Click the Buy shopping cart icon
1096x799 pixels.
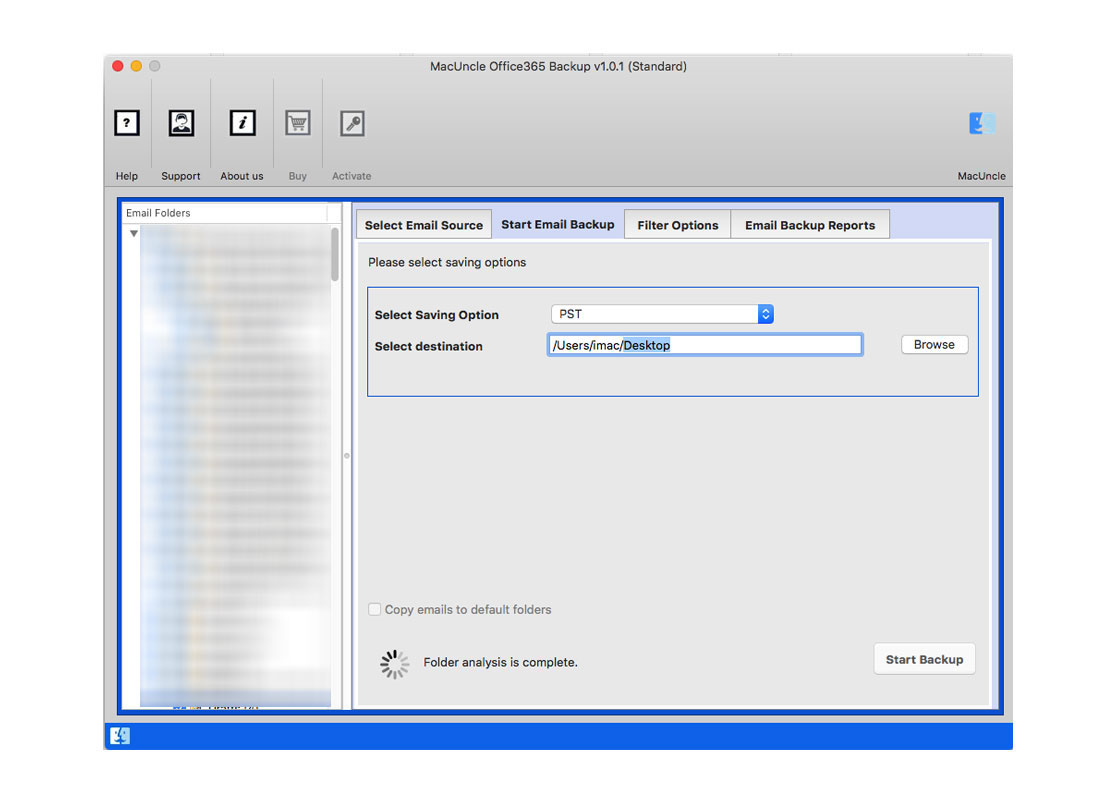(x=297, y=123)
